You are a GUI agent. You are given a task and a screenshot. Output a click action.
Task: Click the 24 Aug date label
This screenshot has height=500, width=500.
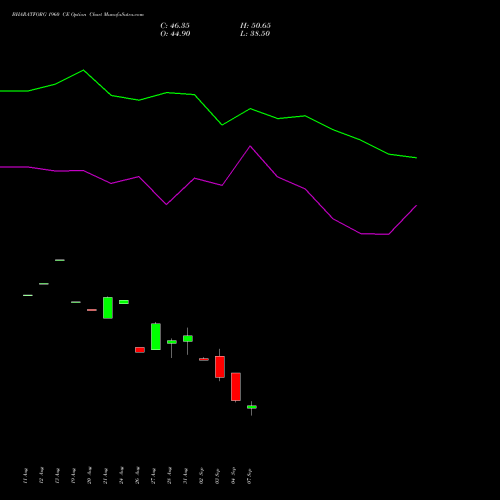(121, 475)
